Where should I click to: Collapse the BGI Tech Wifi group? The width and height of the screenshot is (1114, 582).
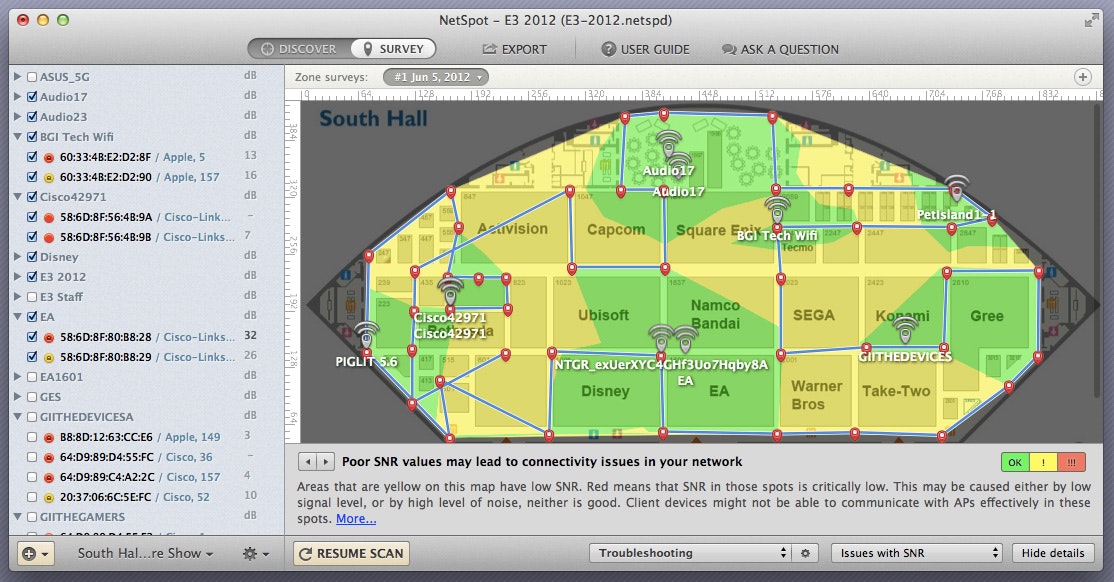[17, 136]
